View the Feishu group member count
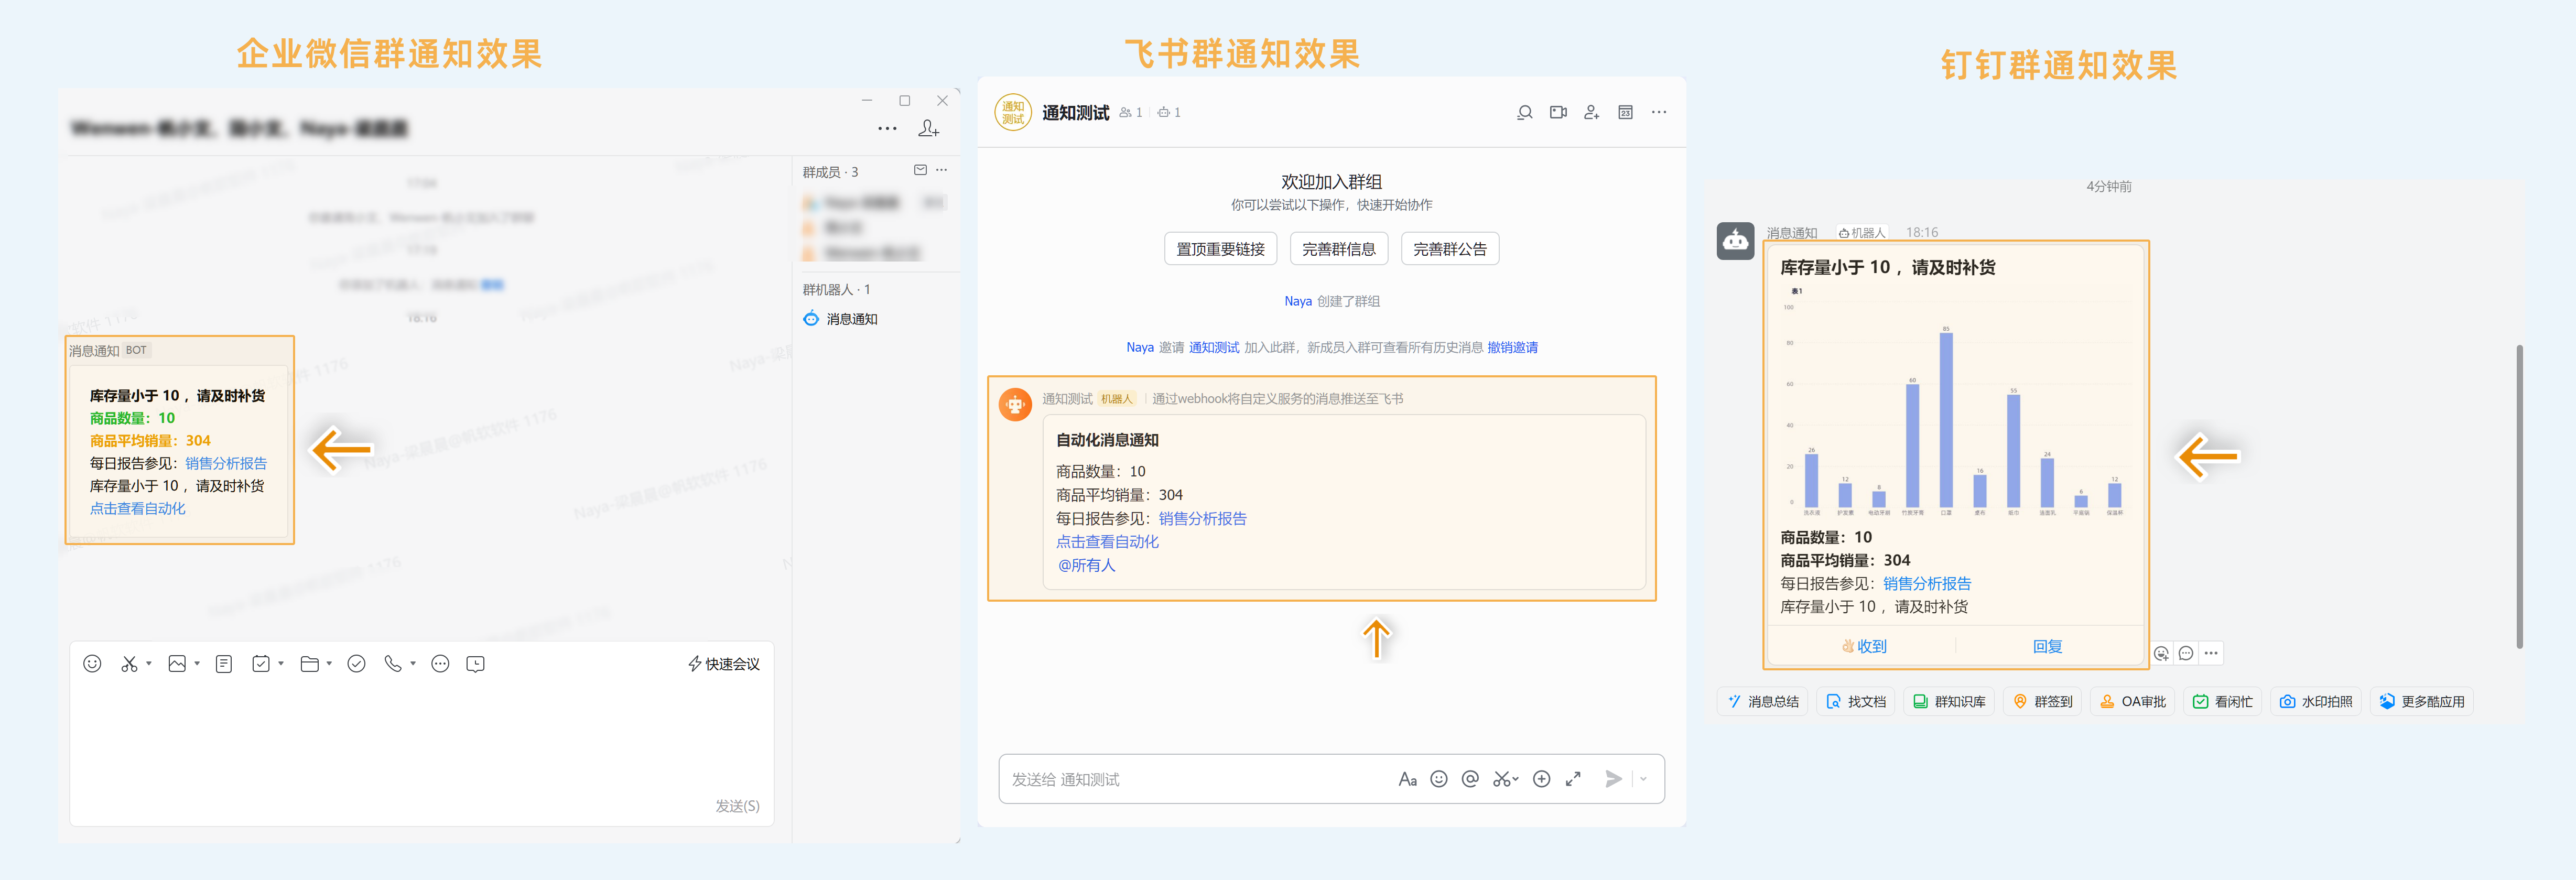 [x=1131, y=113]
